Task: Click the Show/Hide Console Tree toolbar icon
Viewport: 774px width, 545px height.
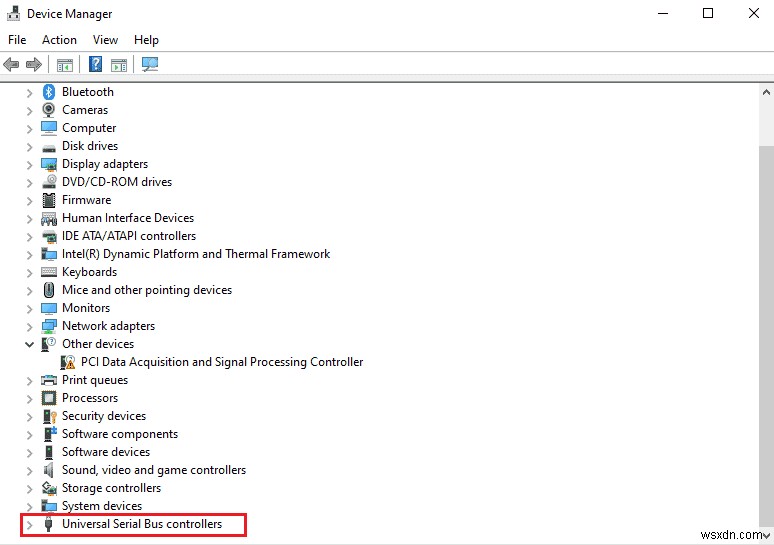Action: [65, 64]
